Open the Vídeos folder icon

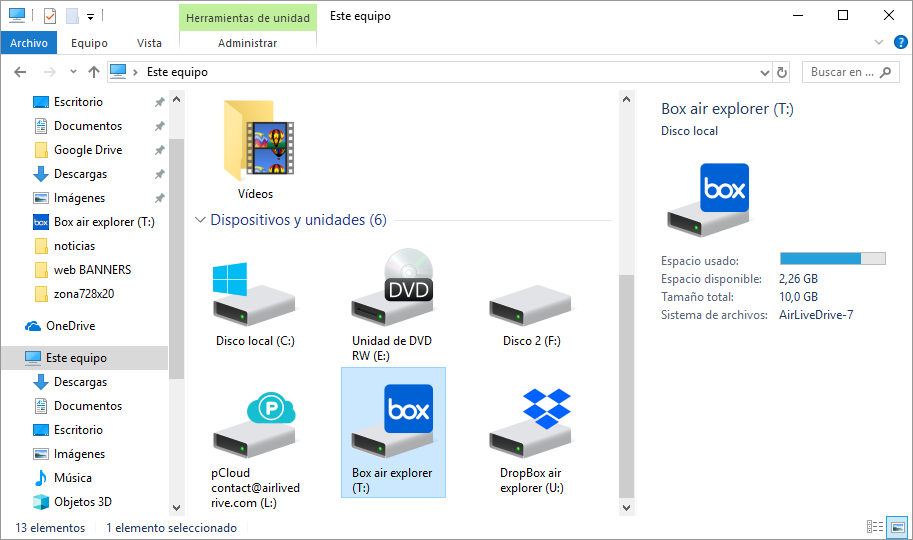[x=256, y=150]
